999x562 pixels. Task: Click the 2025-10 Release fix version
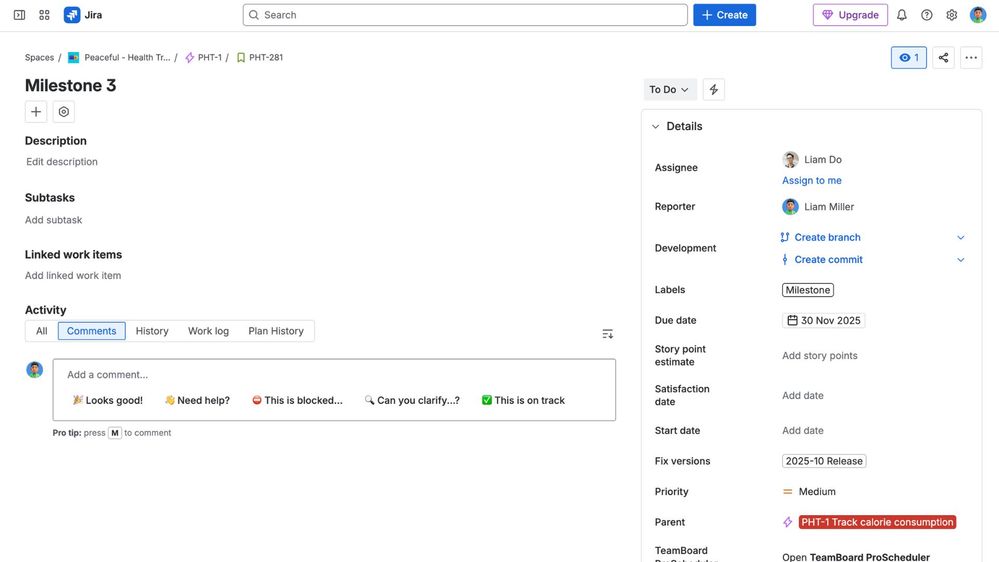pos(824,461)
